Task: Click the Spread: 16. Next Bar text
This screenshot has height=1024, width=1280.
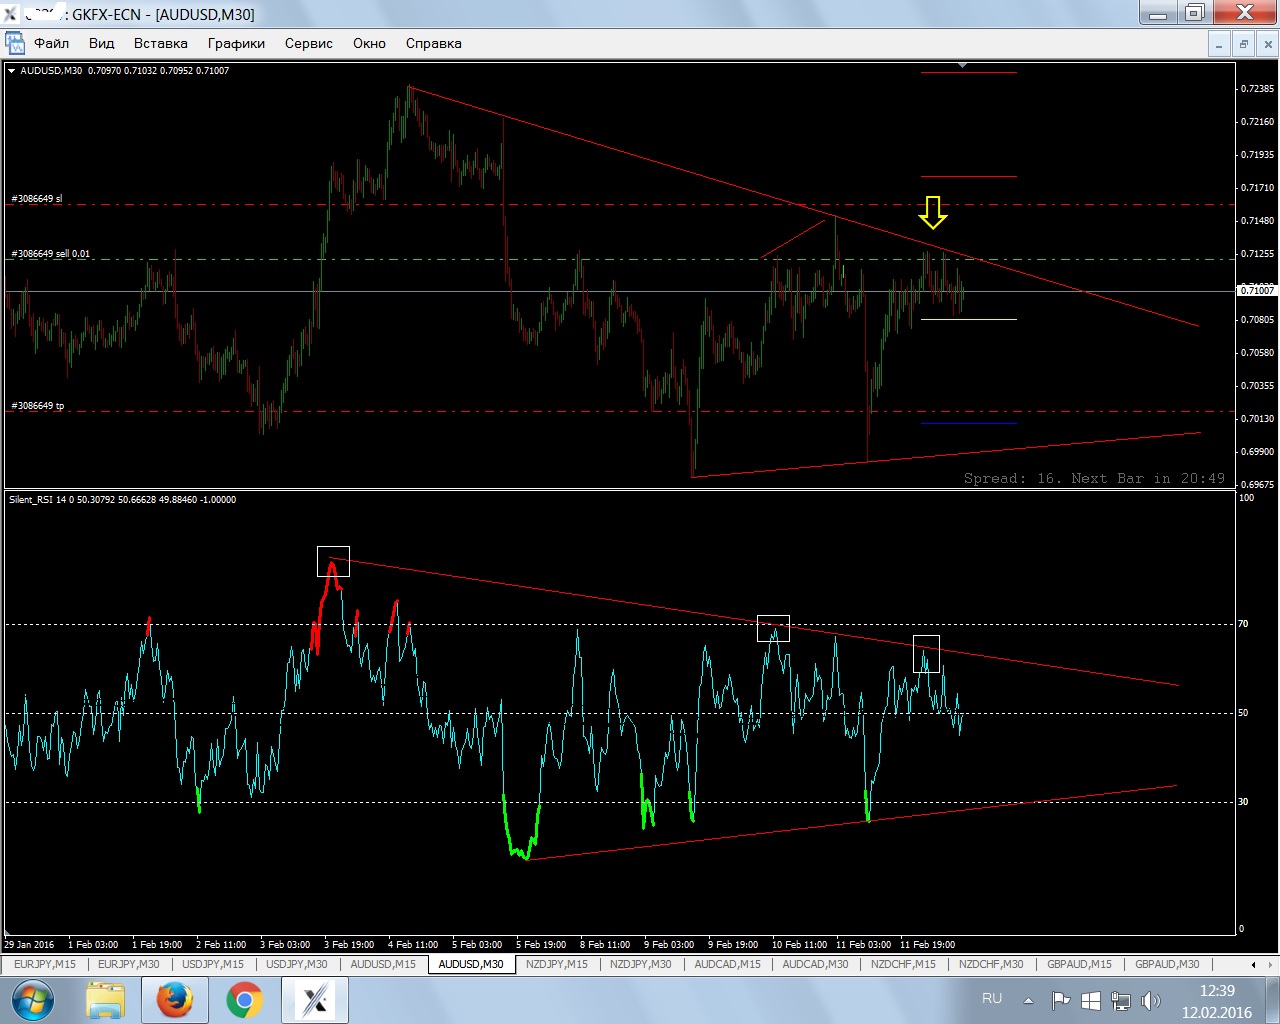Action: pos(1094,478)
